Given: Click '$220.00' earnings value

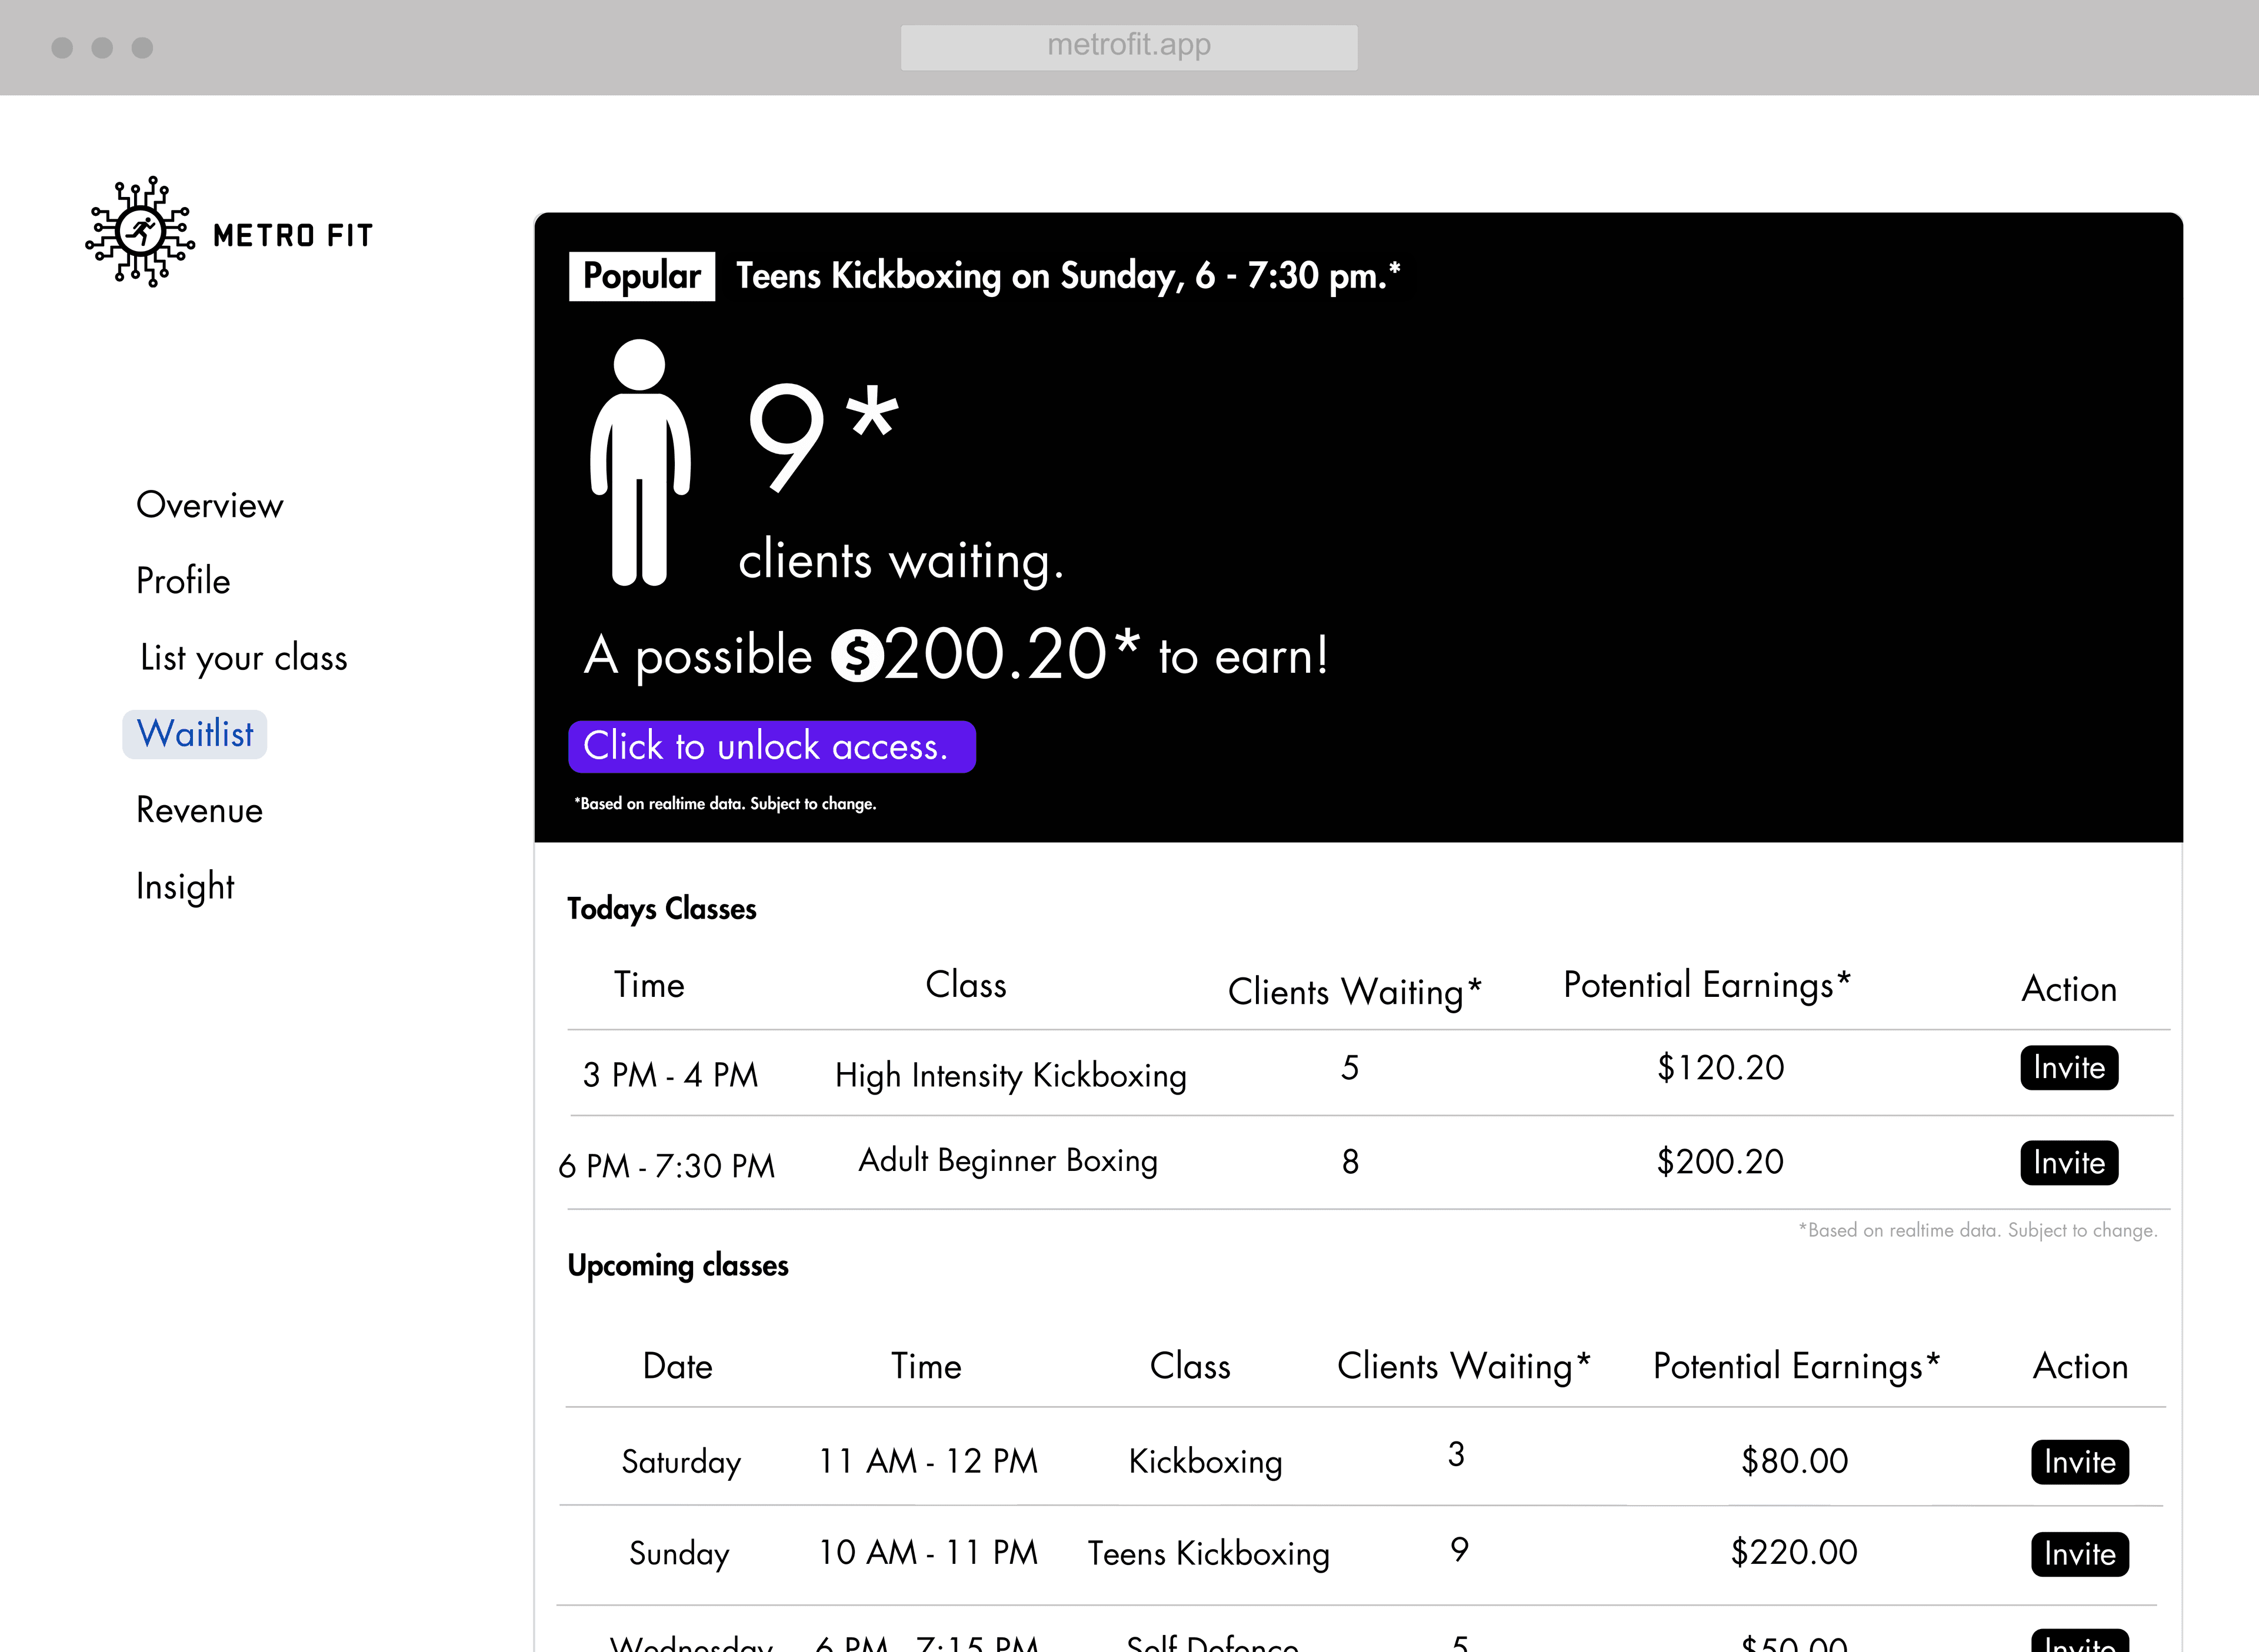Looking at the screenshot, I should coord(1794,1552).
